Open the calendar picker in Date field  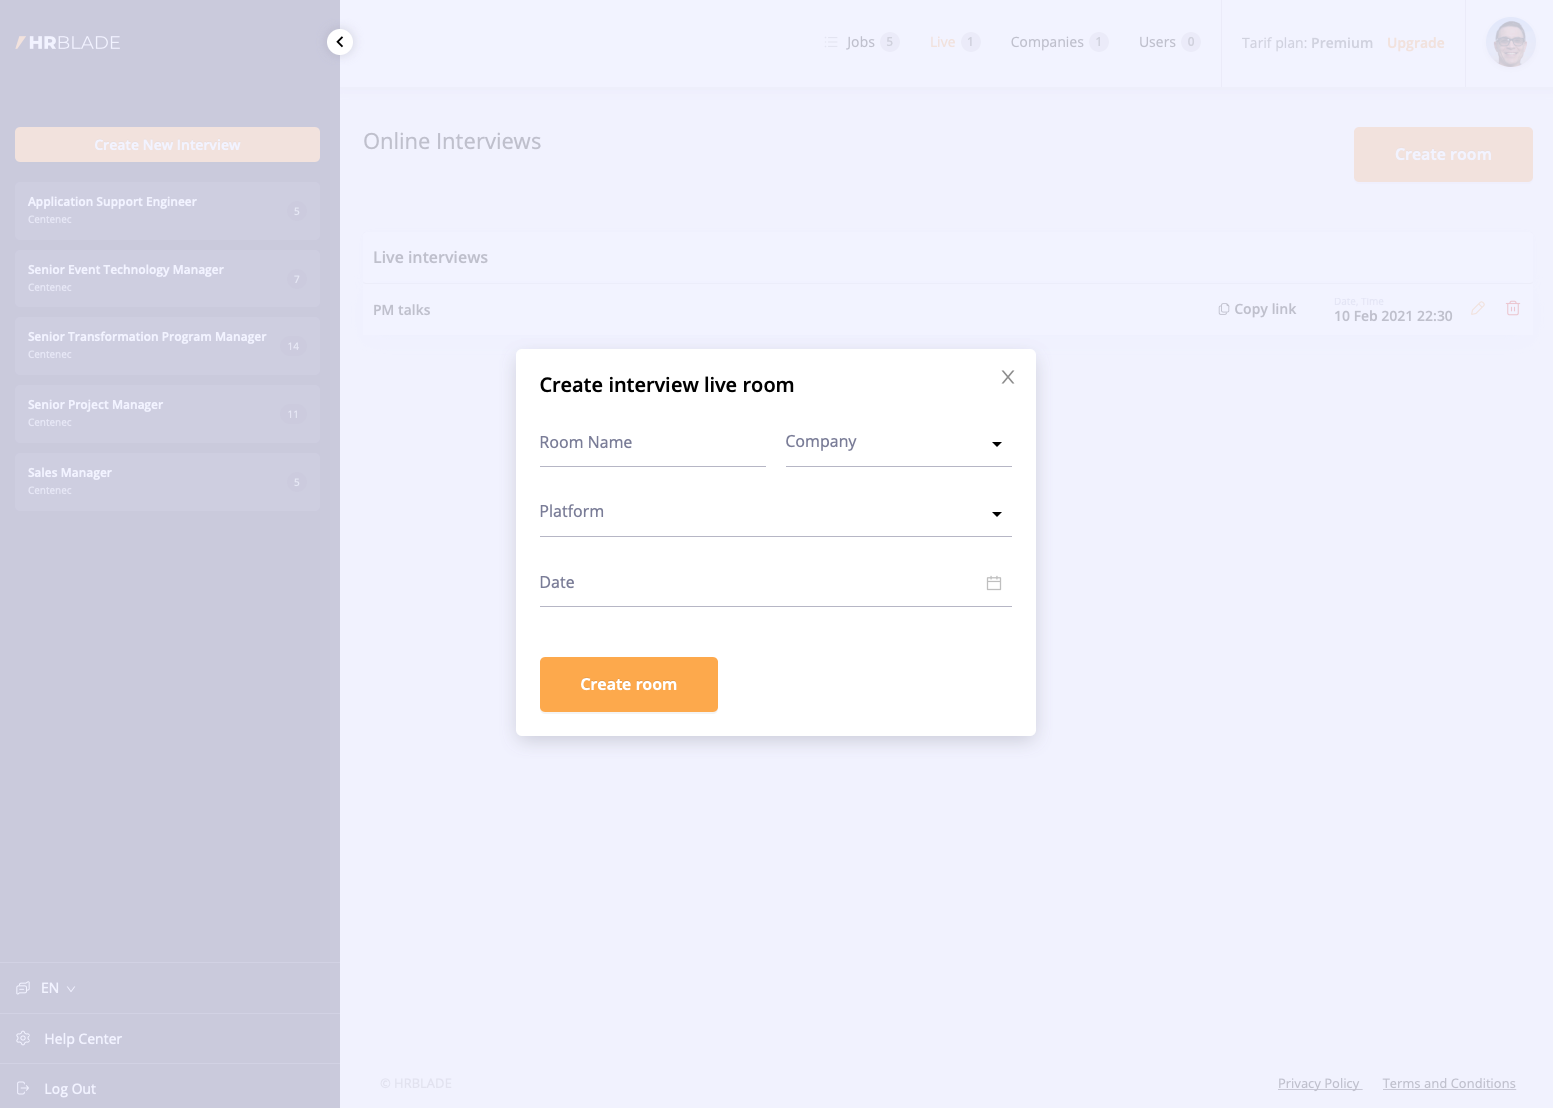993,583
